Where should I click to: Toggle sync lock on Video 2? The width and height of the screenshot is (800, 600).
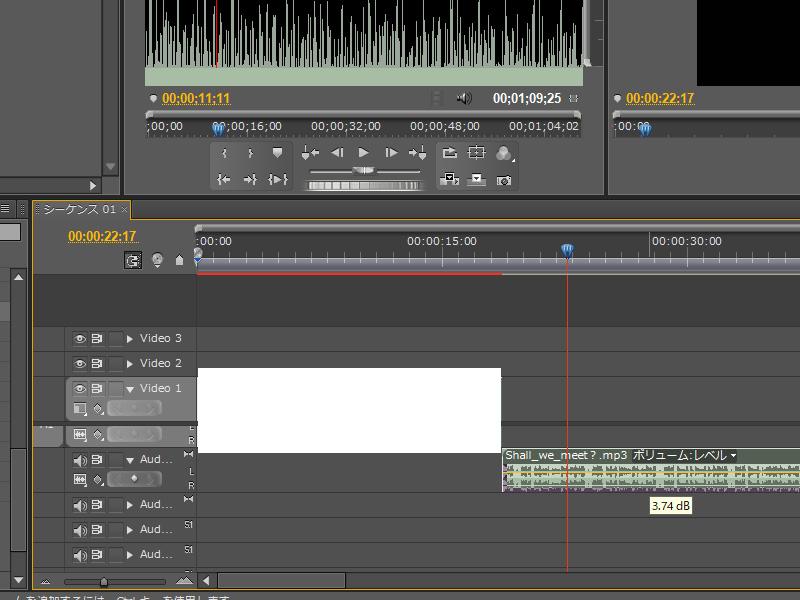coord(97,363)
